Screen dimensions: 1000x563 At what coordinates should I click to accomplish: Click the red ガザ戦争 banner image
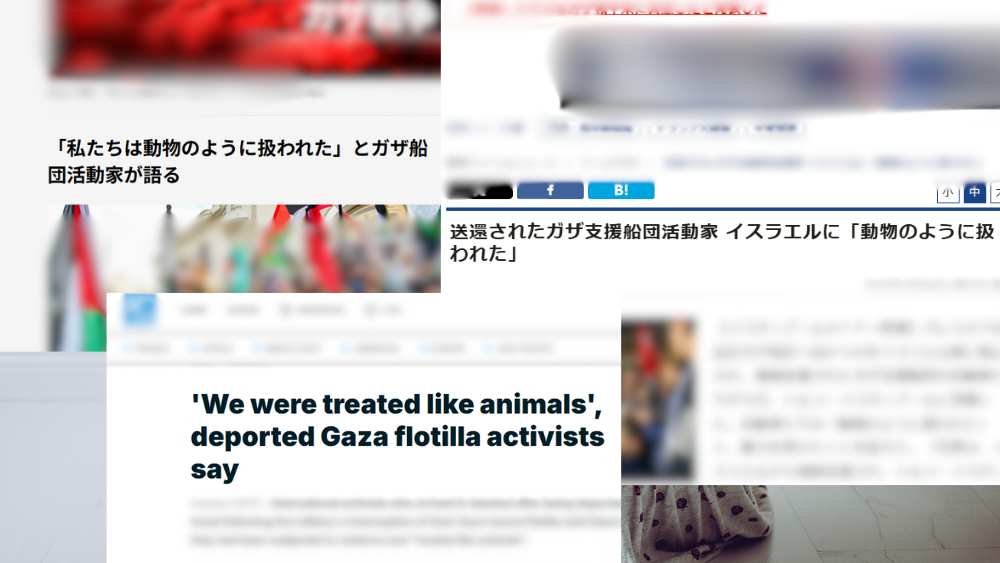[x=244, y=37]
